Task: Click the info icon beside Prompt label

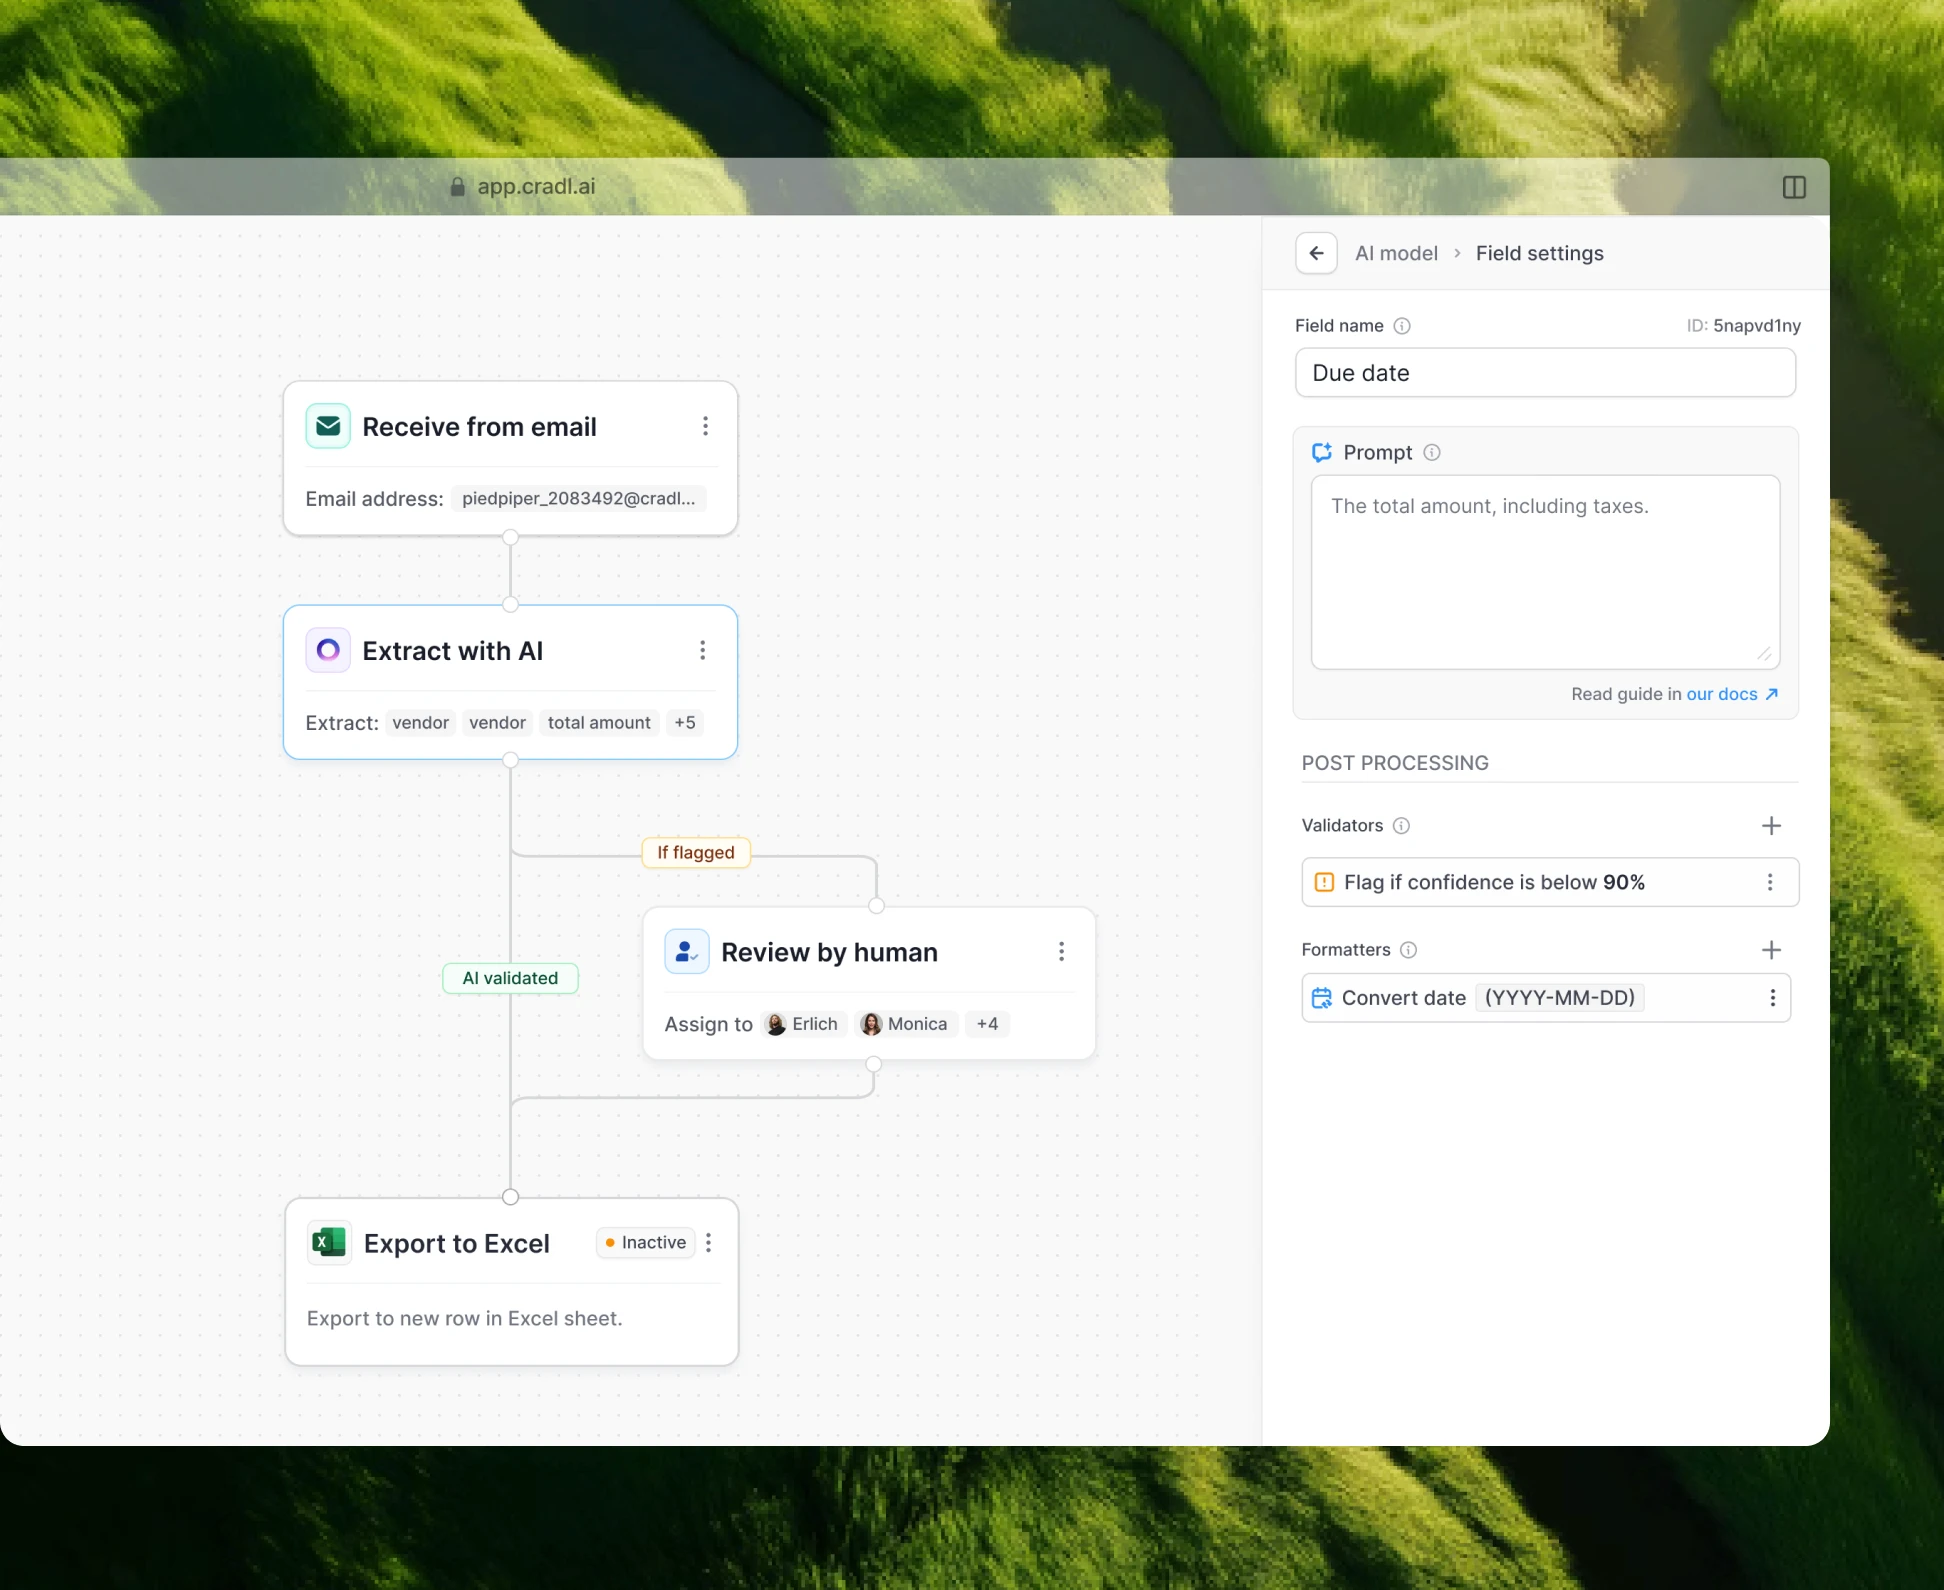Action: click(x=1432, y=452)
